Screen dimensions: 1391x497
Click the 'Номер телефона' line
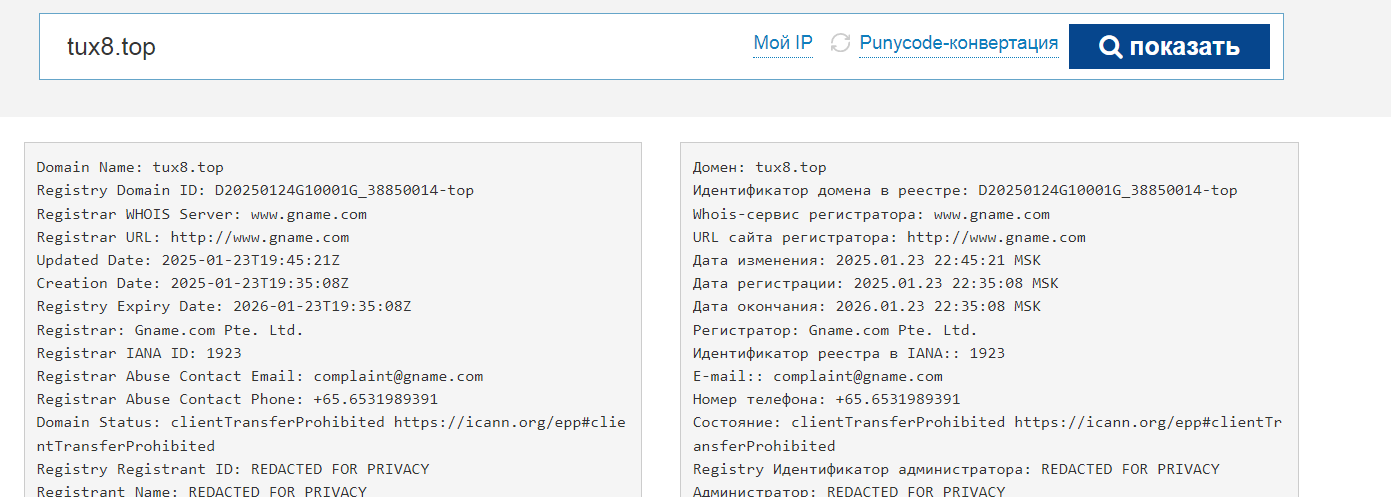coord(826,399)
